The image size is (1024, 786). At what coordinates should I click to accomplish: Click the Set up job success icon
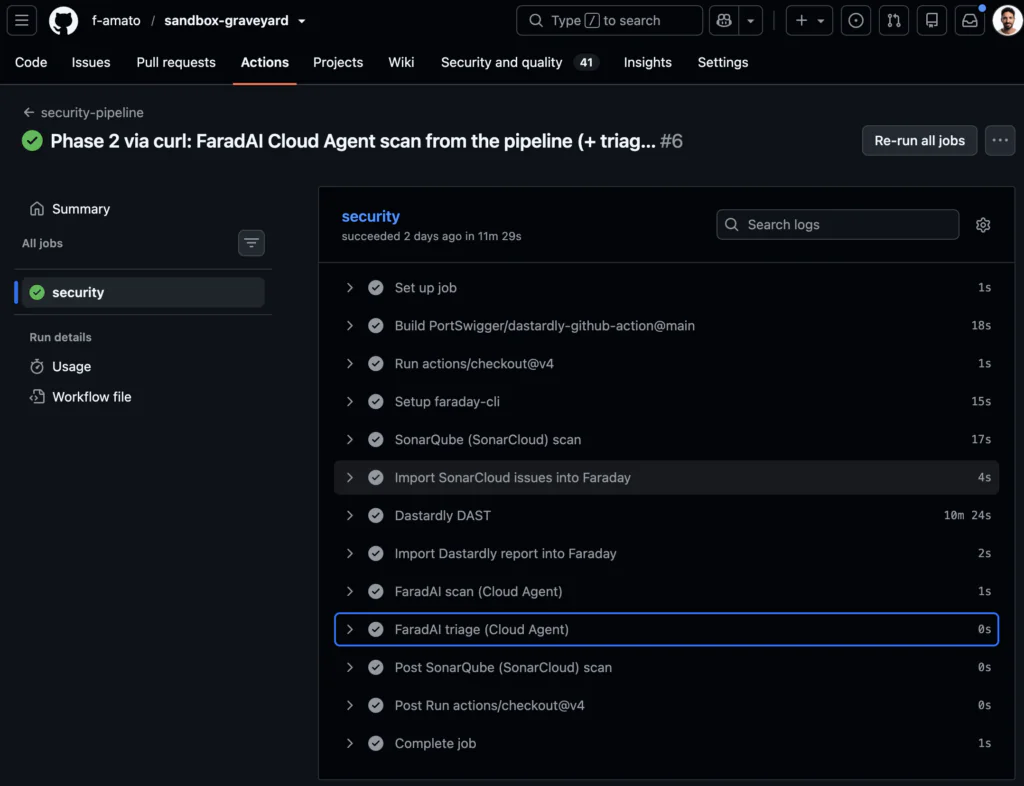376,288
